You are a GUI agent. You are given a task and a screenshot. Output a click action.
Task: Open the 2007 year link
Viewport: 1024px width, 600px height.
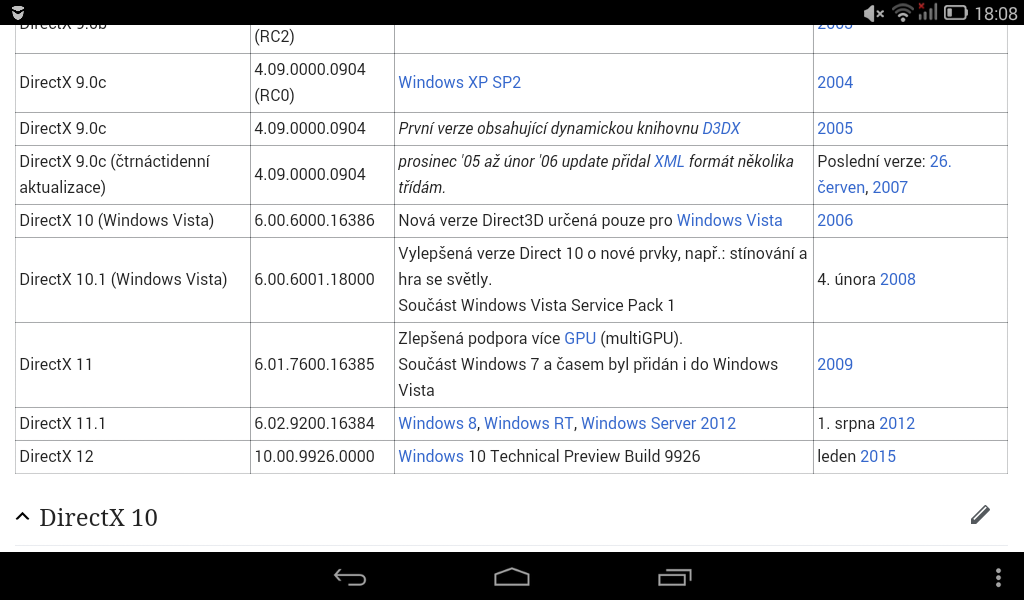click(x=890, y=187)
